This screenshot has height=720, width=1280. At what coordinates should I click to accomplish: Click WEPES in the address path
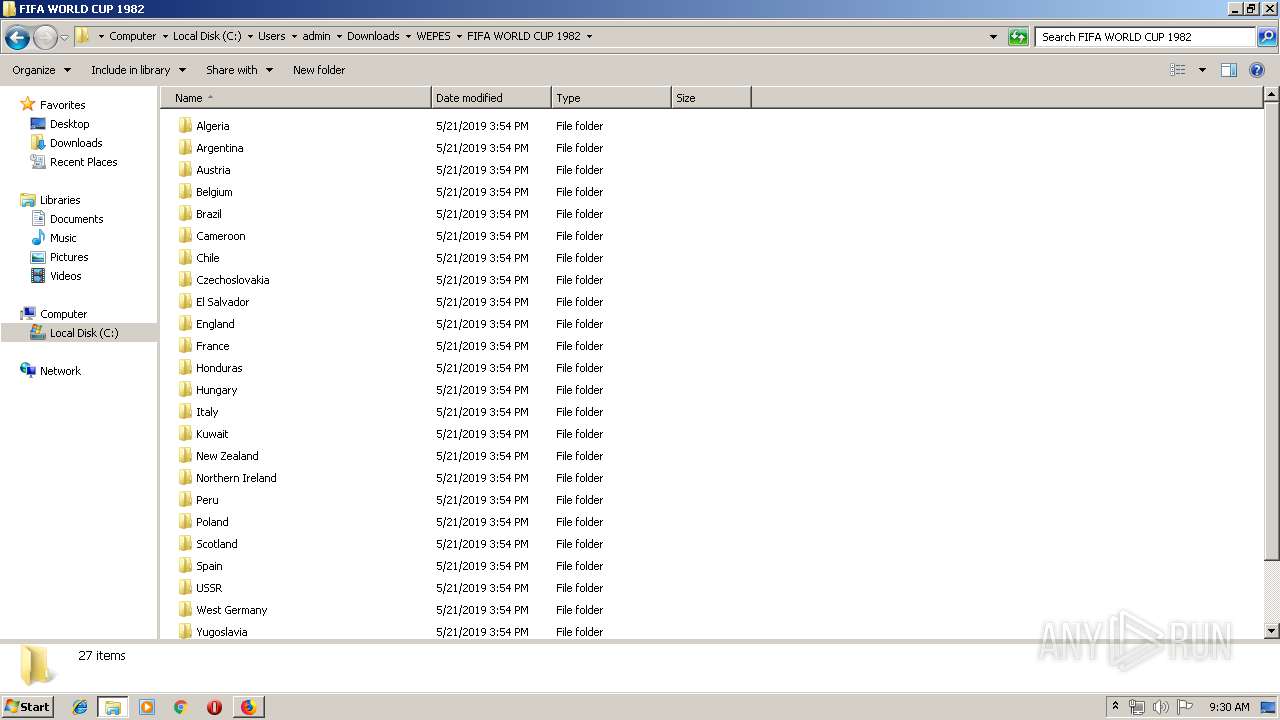(x=433, y=36)
